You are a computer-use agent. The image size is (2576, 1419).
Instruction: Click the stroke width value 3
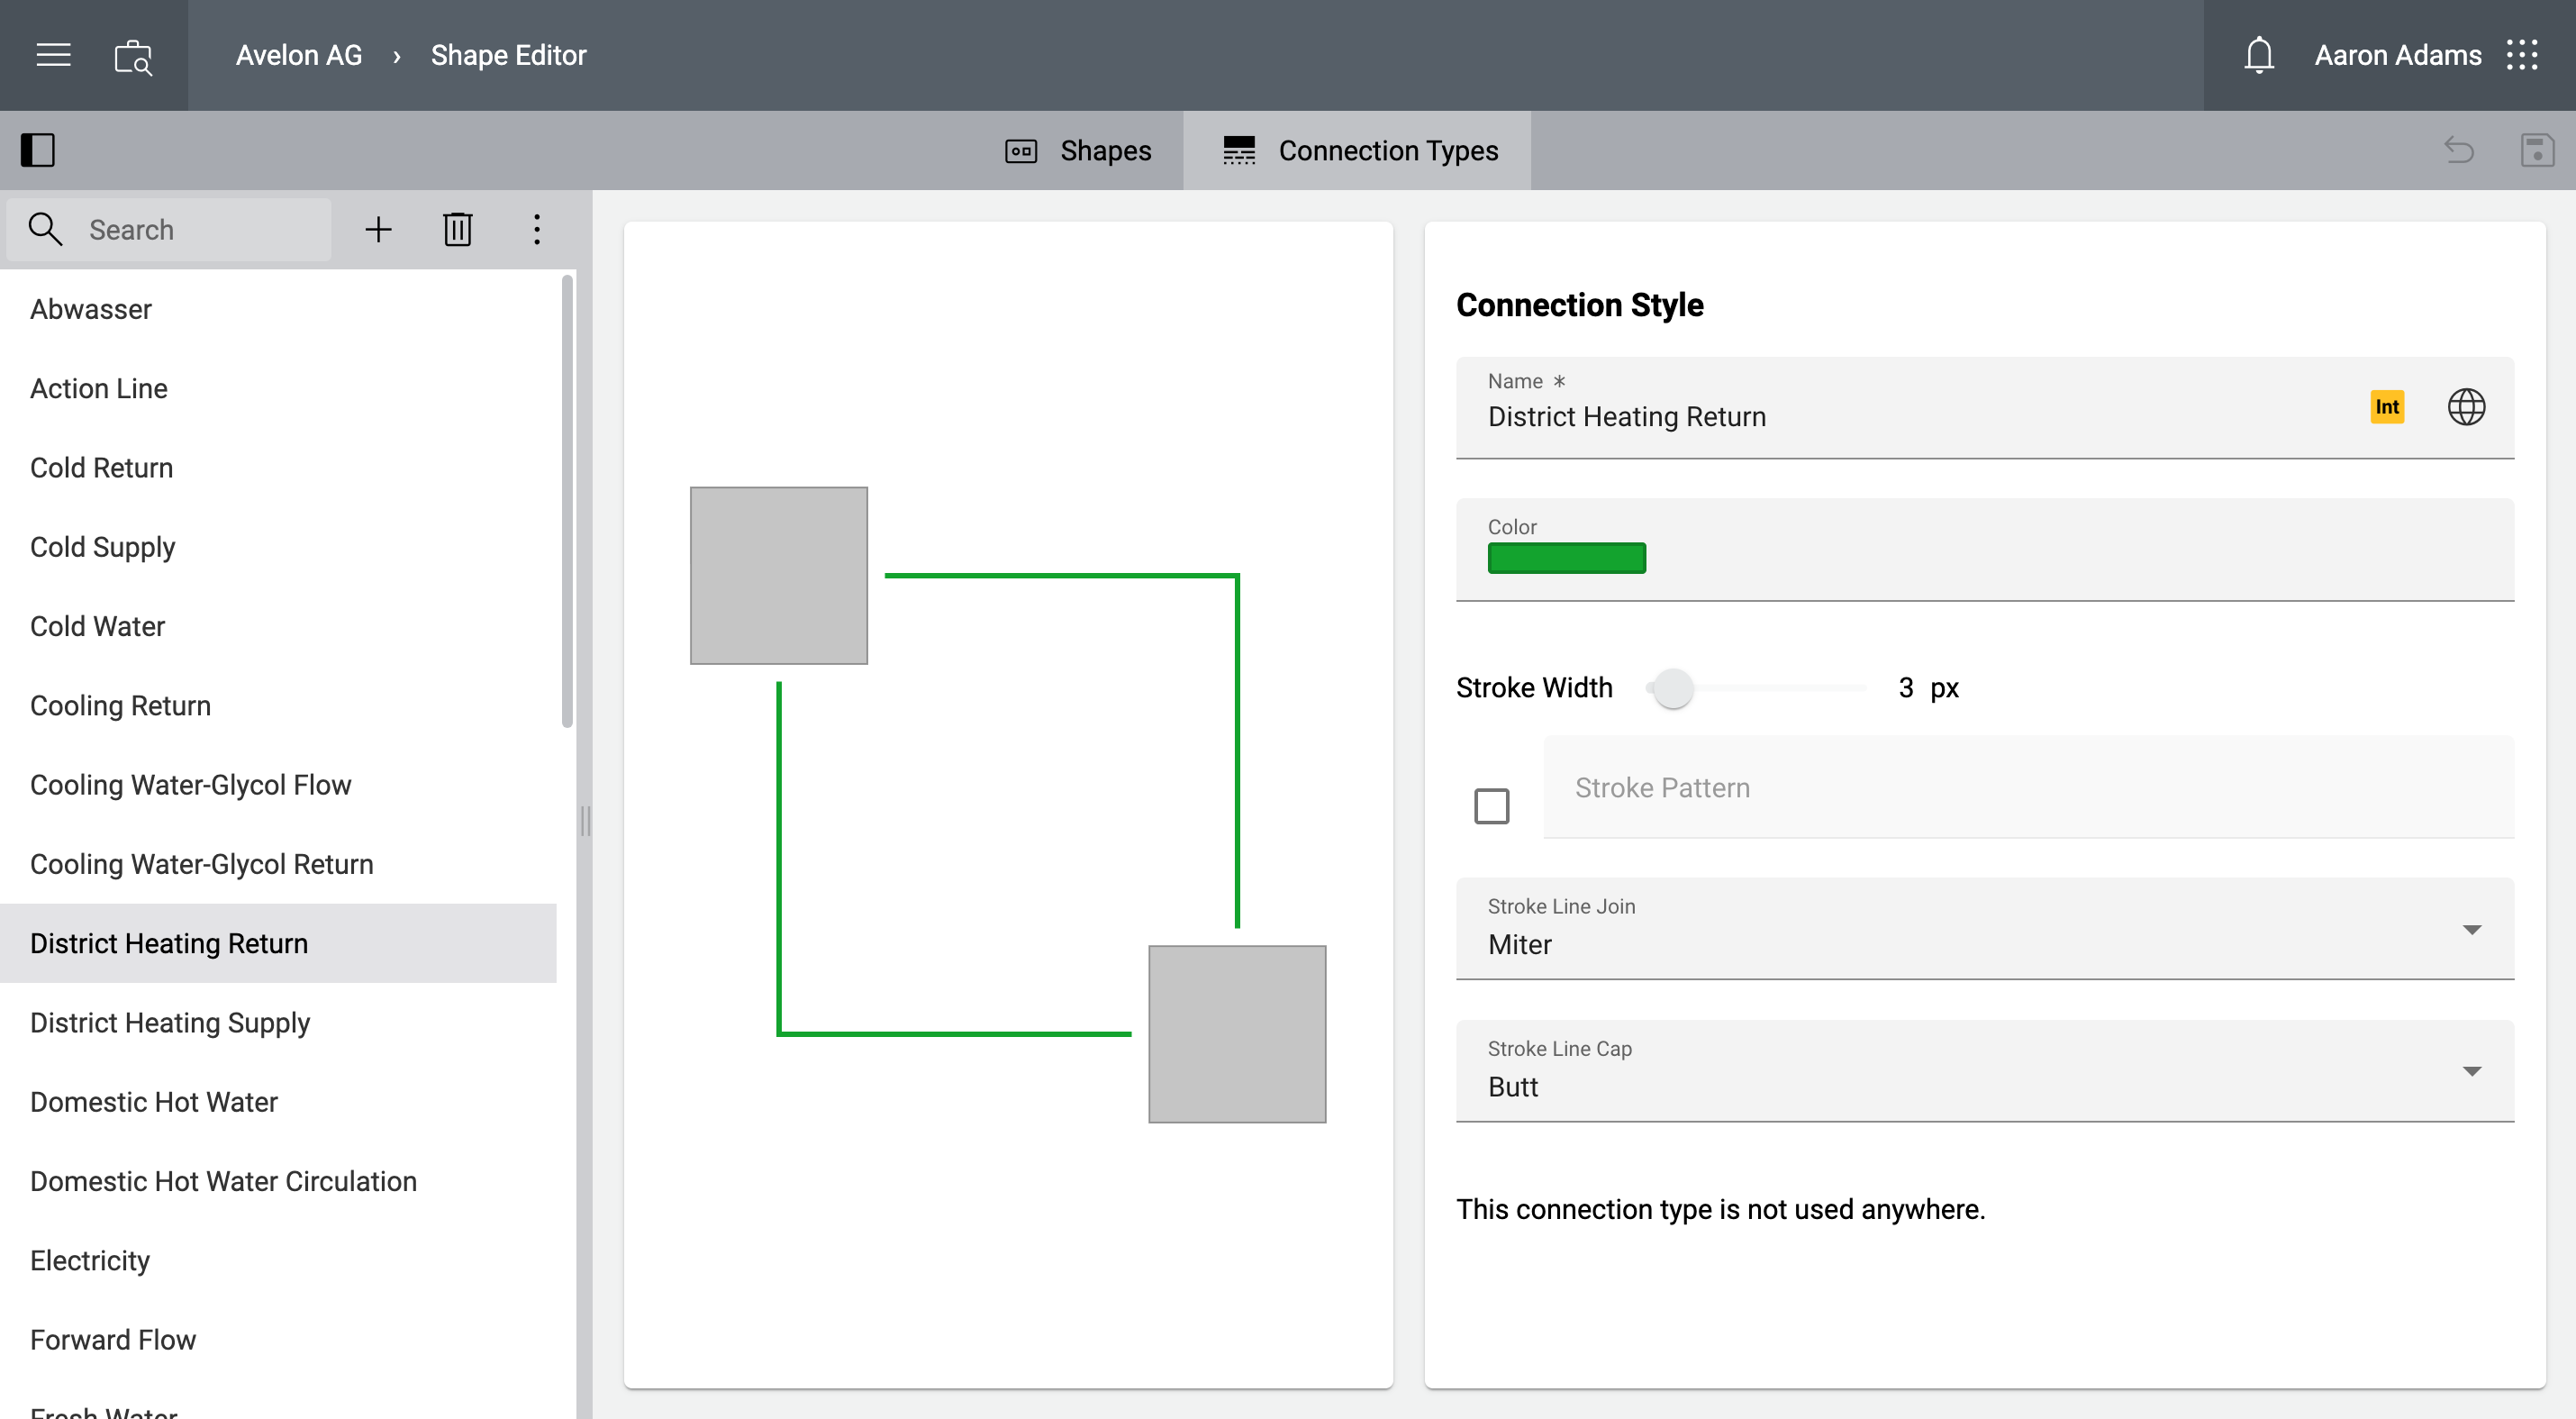(x=1906, y=688)
